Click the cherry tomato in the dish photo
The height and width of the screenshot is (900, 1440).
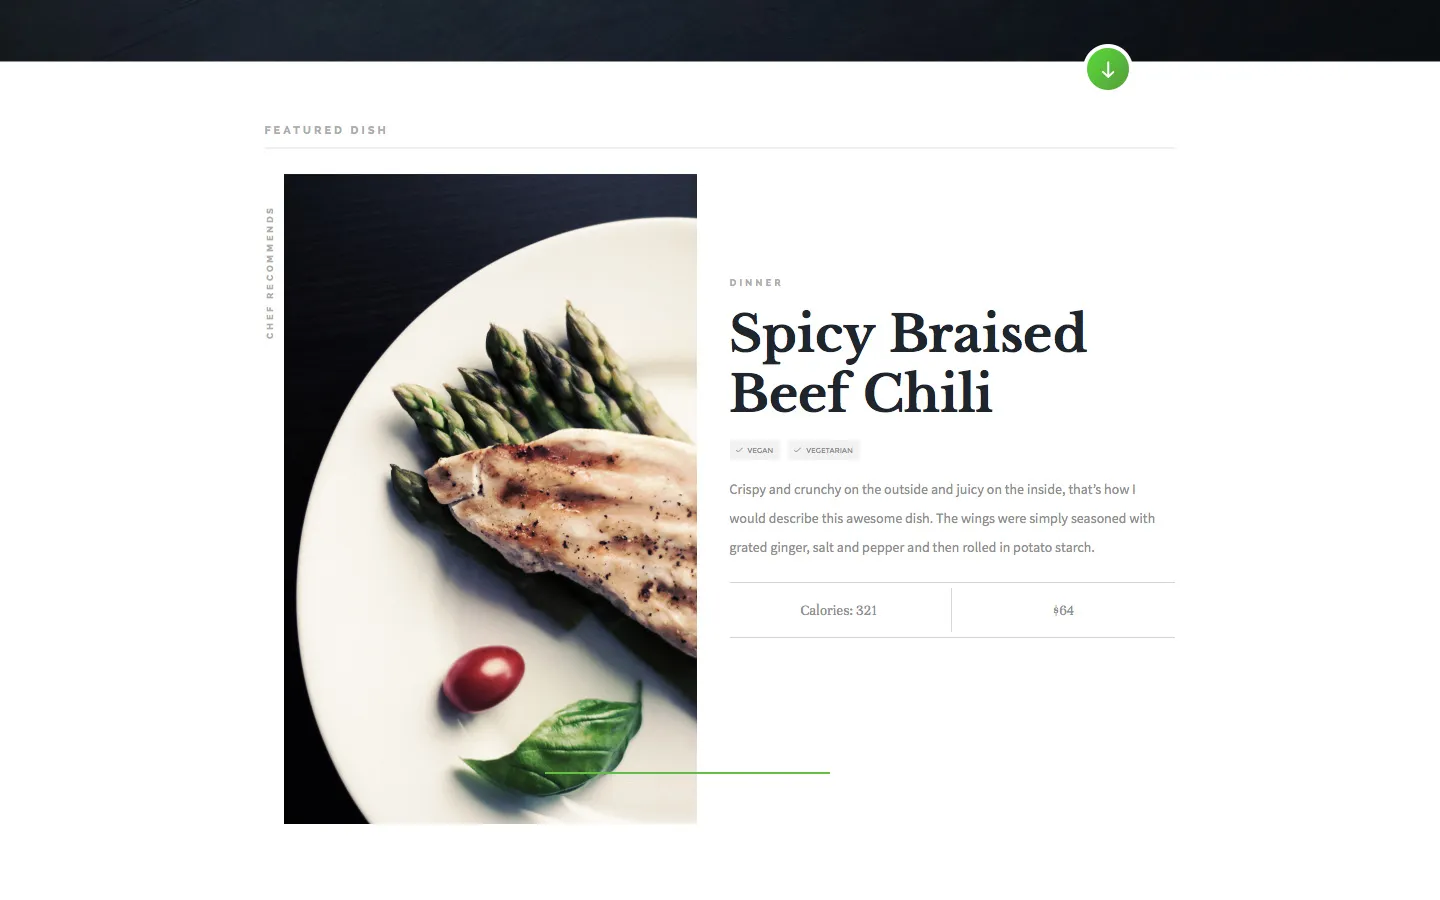click(484, 677)
